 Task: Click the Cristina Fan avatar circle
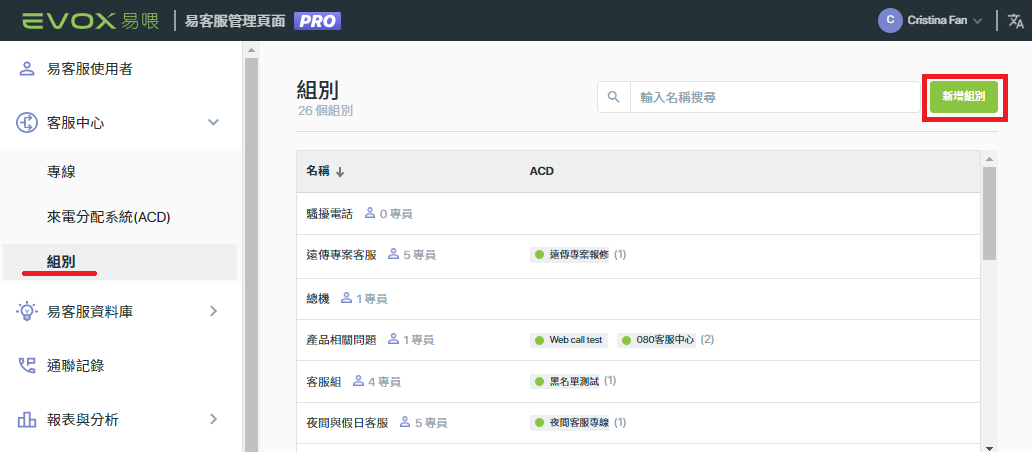tap(890, 20)
